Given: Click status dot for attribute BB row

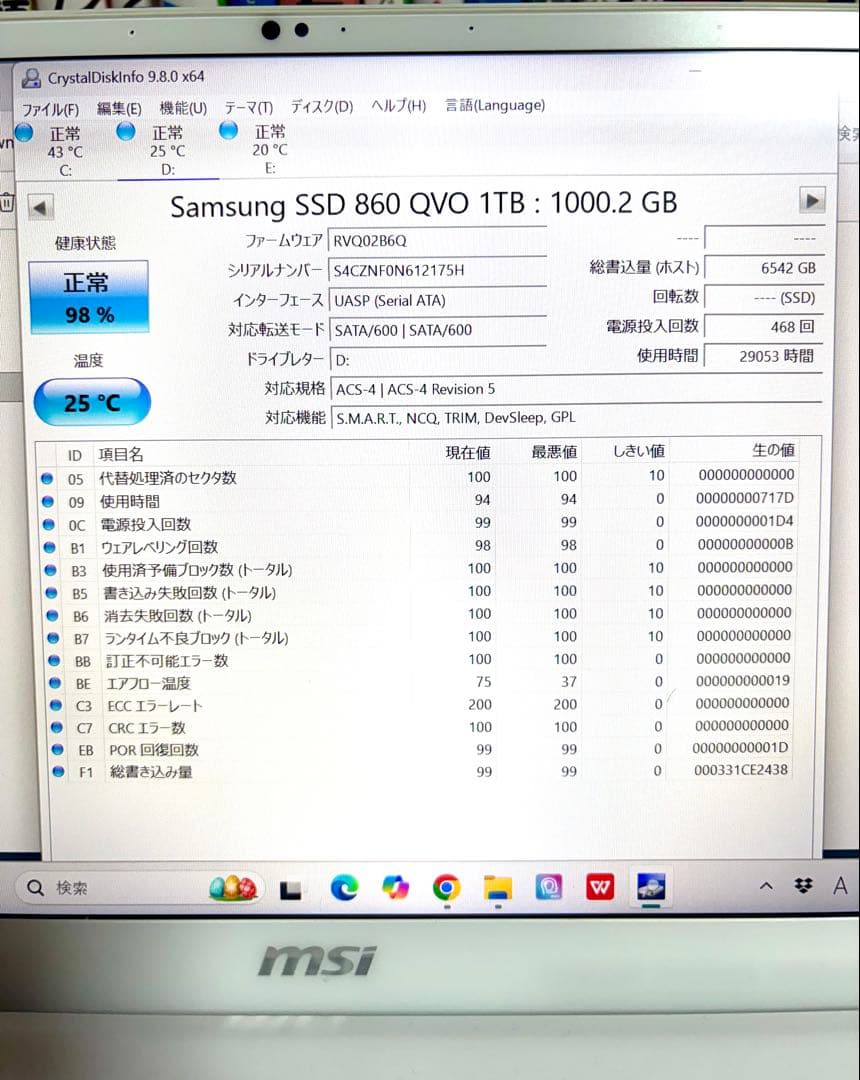Looking at the screenshot, I should tap(54, 661).
